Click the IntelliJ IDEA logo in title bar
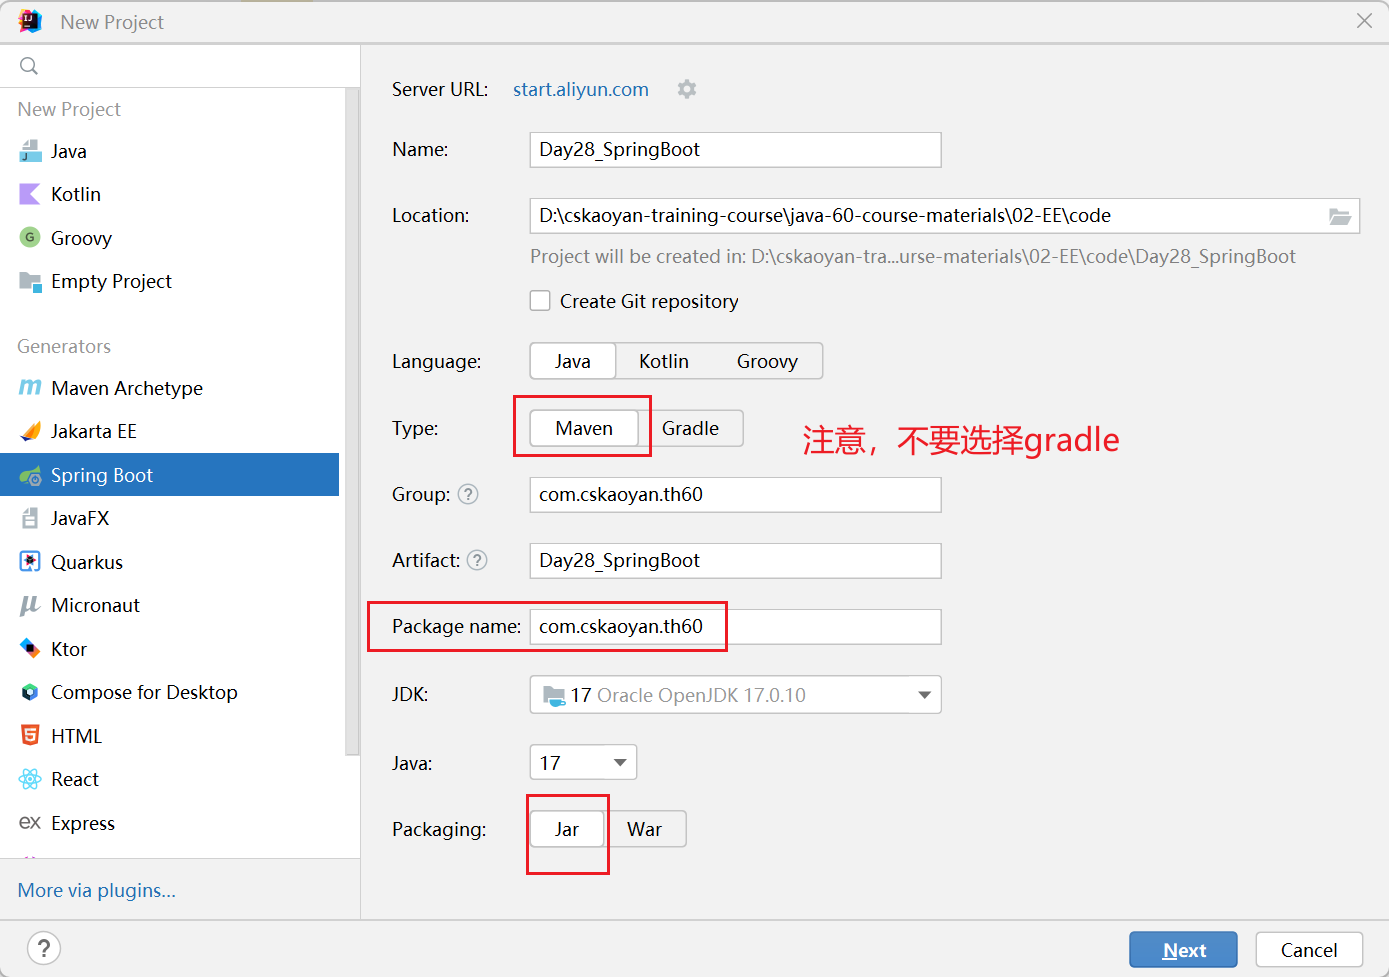The width and height of the screenshot is (1389, 977). tap(30, 21)
